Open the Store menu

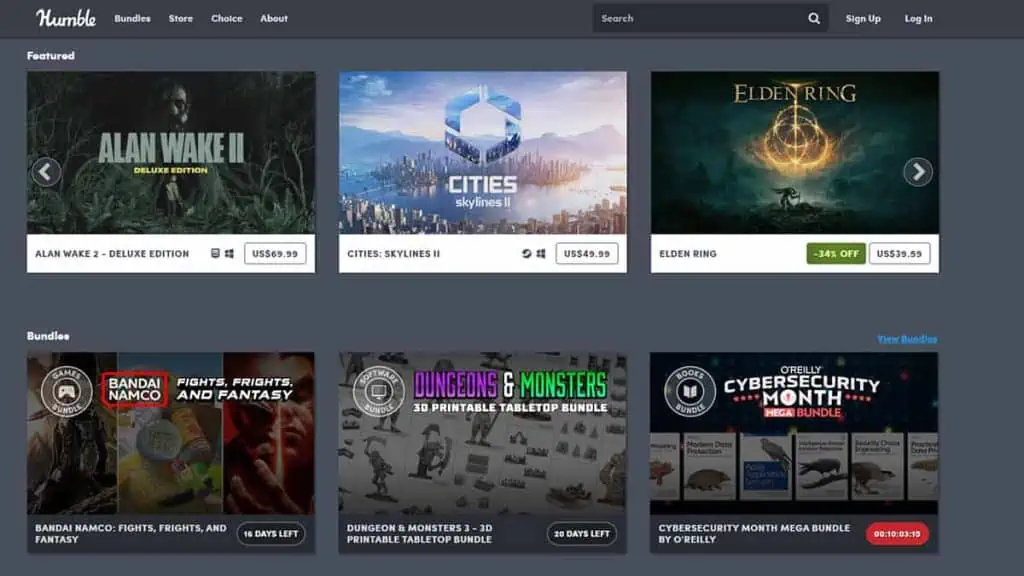point(181,17)
